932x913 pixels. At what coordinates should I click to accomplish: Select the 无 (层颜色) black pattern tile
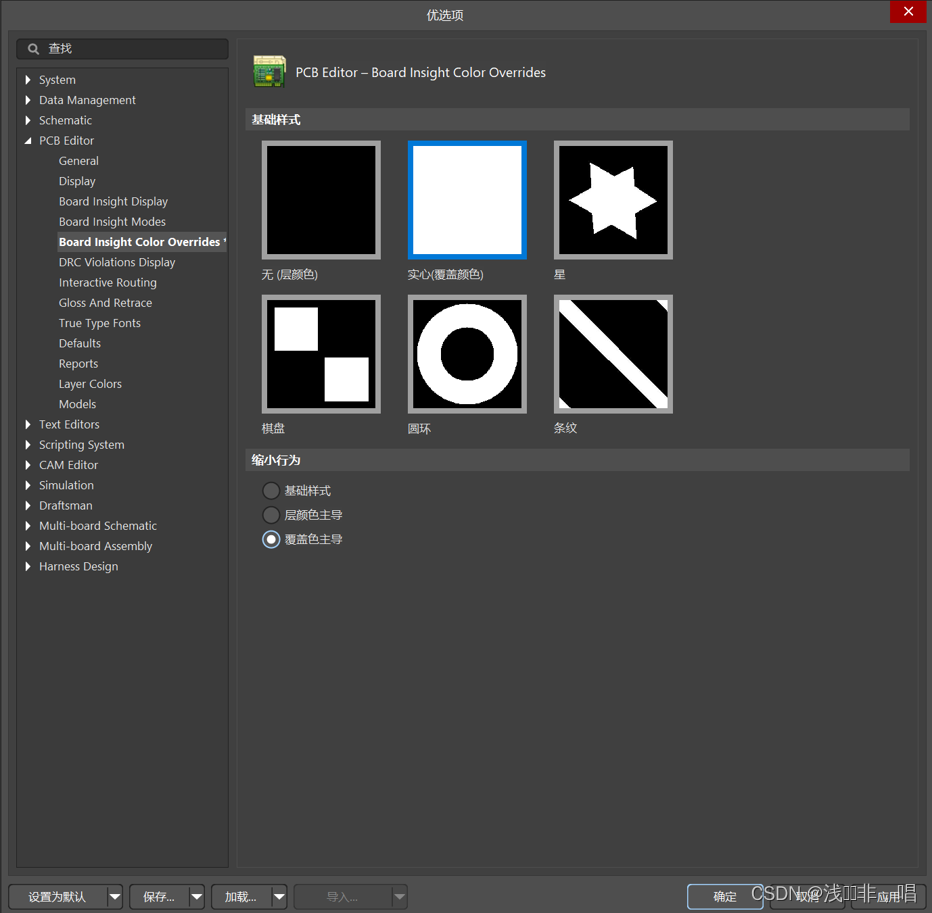pyautogui.click(x=321, y=200)
